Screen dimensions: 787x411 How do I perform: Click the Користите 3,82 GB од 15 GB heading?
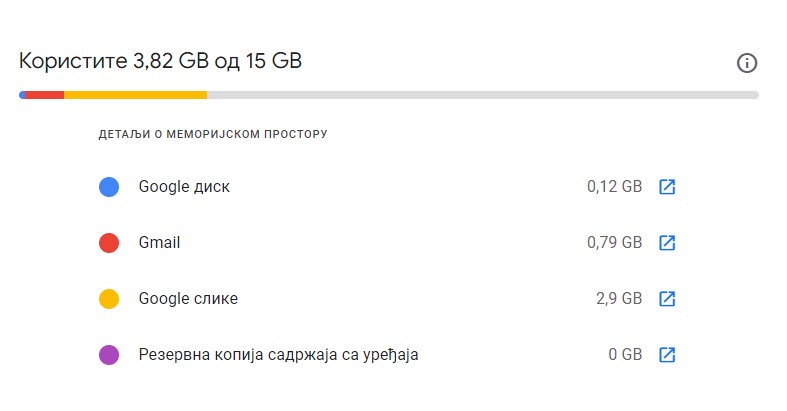(160, 62)
